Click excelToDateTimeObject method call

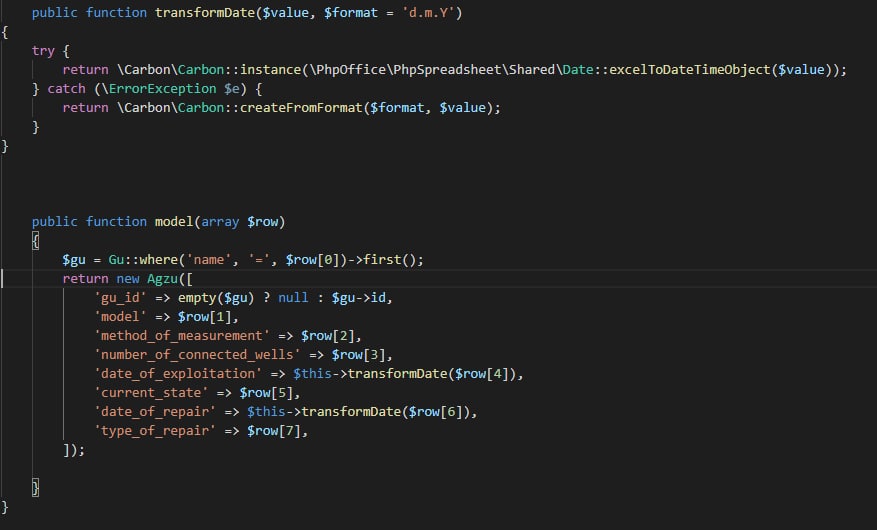click(x=690, y=70)
